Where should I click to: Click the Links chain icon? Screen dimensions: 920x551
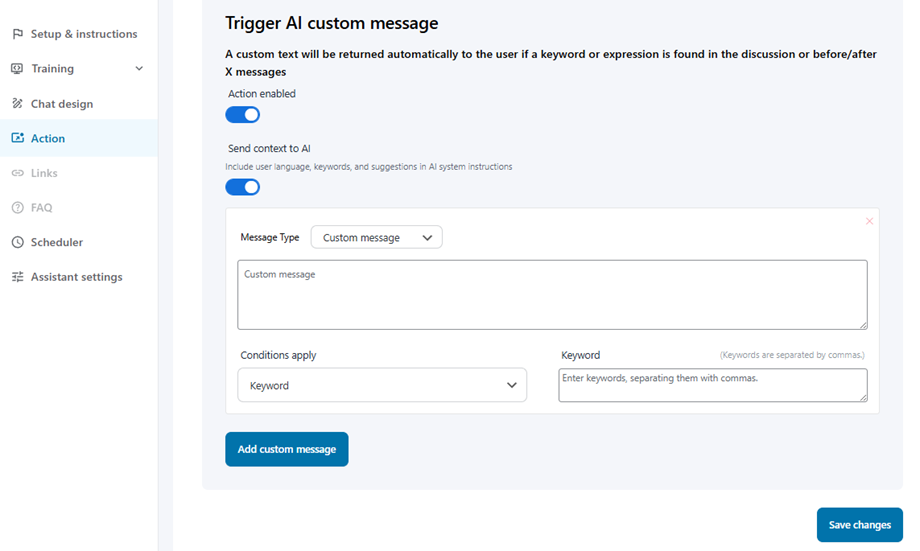coord(17,173)
